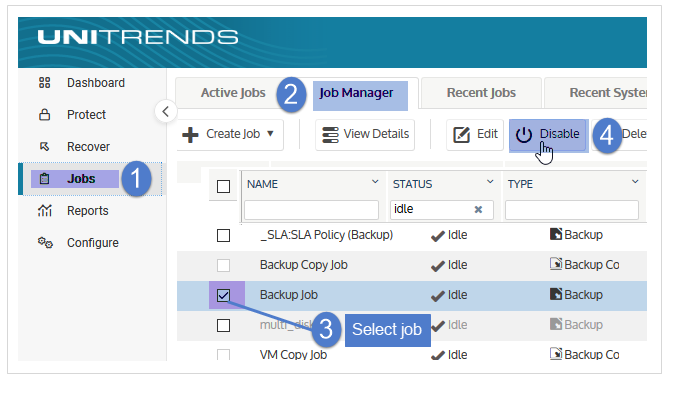The height and width of the screenshot is (394, 682).
Task: Click the Reports chart icon
Action: pyautogui.click(x=44, y=210)
